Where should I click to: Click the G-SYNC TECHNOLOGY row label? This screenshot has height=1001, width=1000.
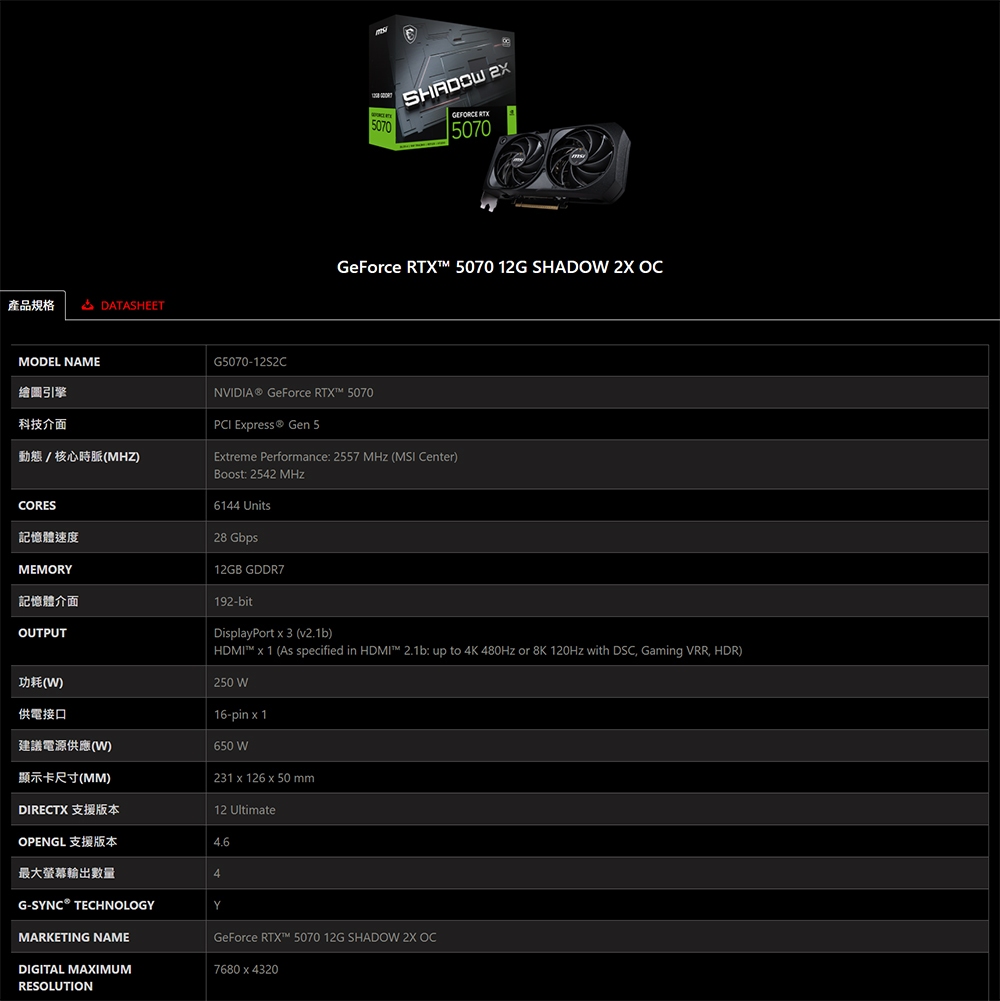point(86,905)
